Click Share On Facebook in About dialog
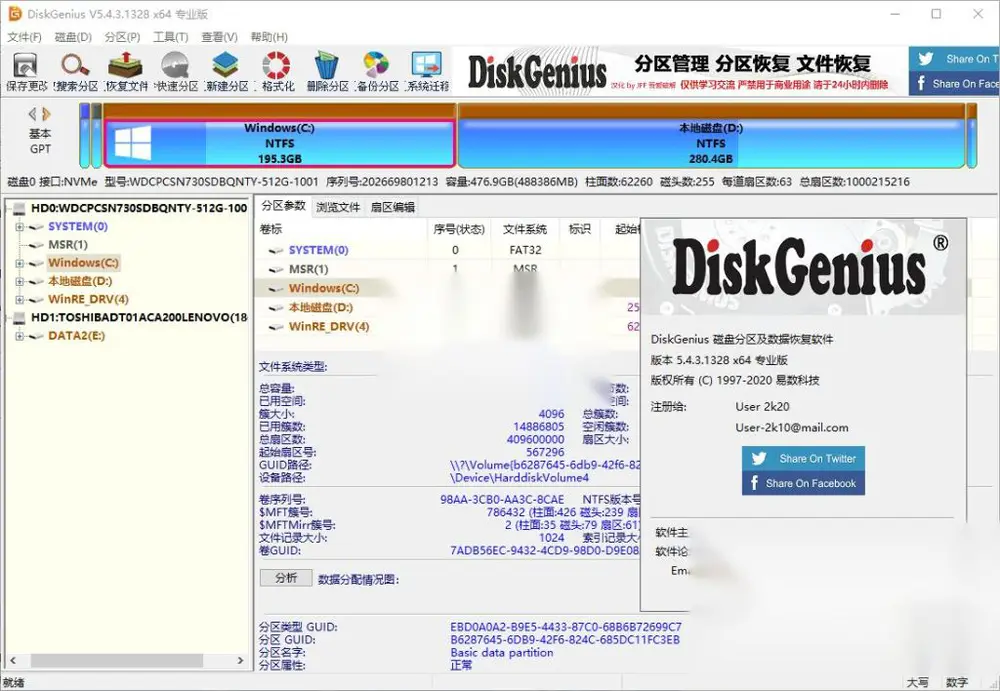 (804, 483)
